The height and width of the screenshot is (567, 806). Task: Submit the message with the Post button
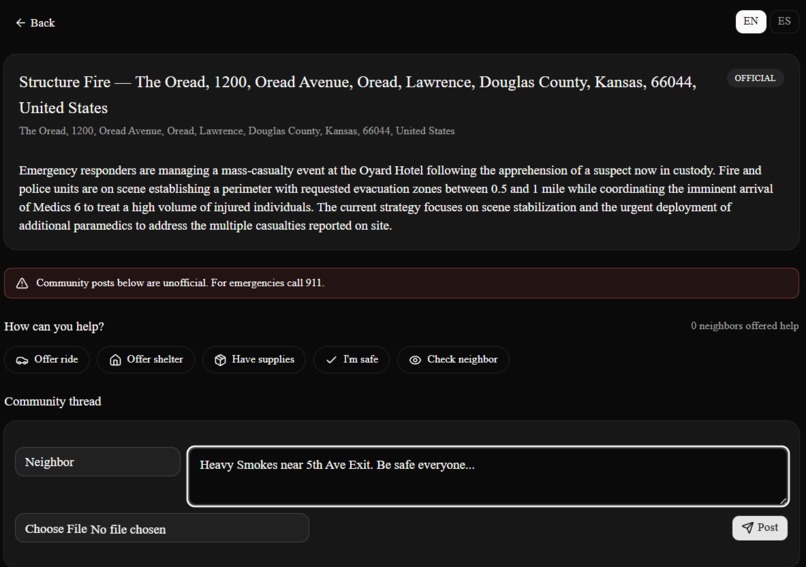tap(760, 528)
